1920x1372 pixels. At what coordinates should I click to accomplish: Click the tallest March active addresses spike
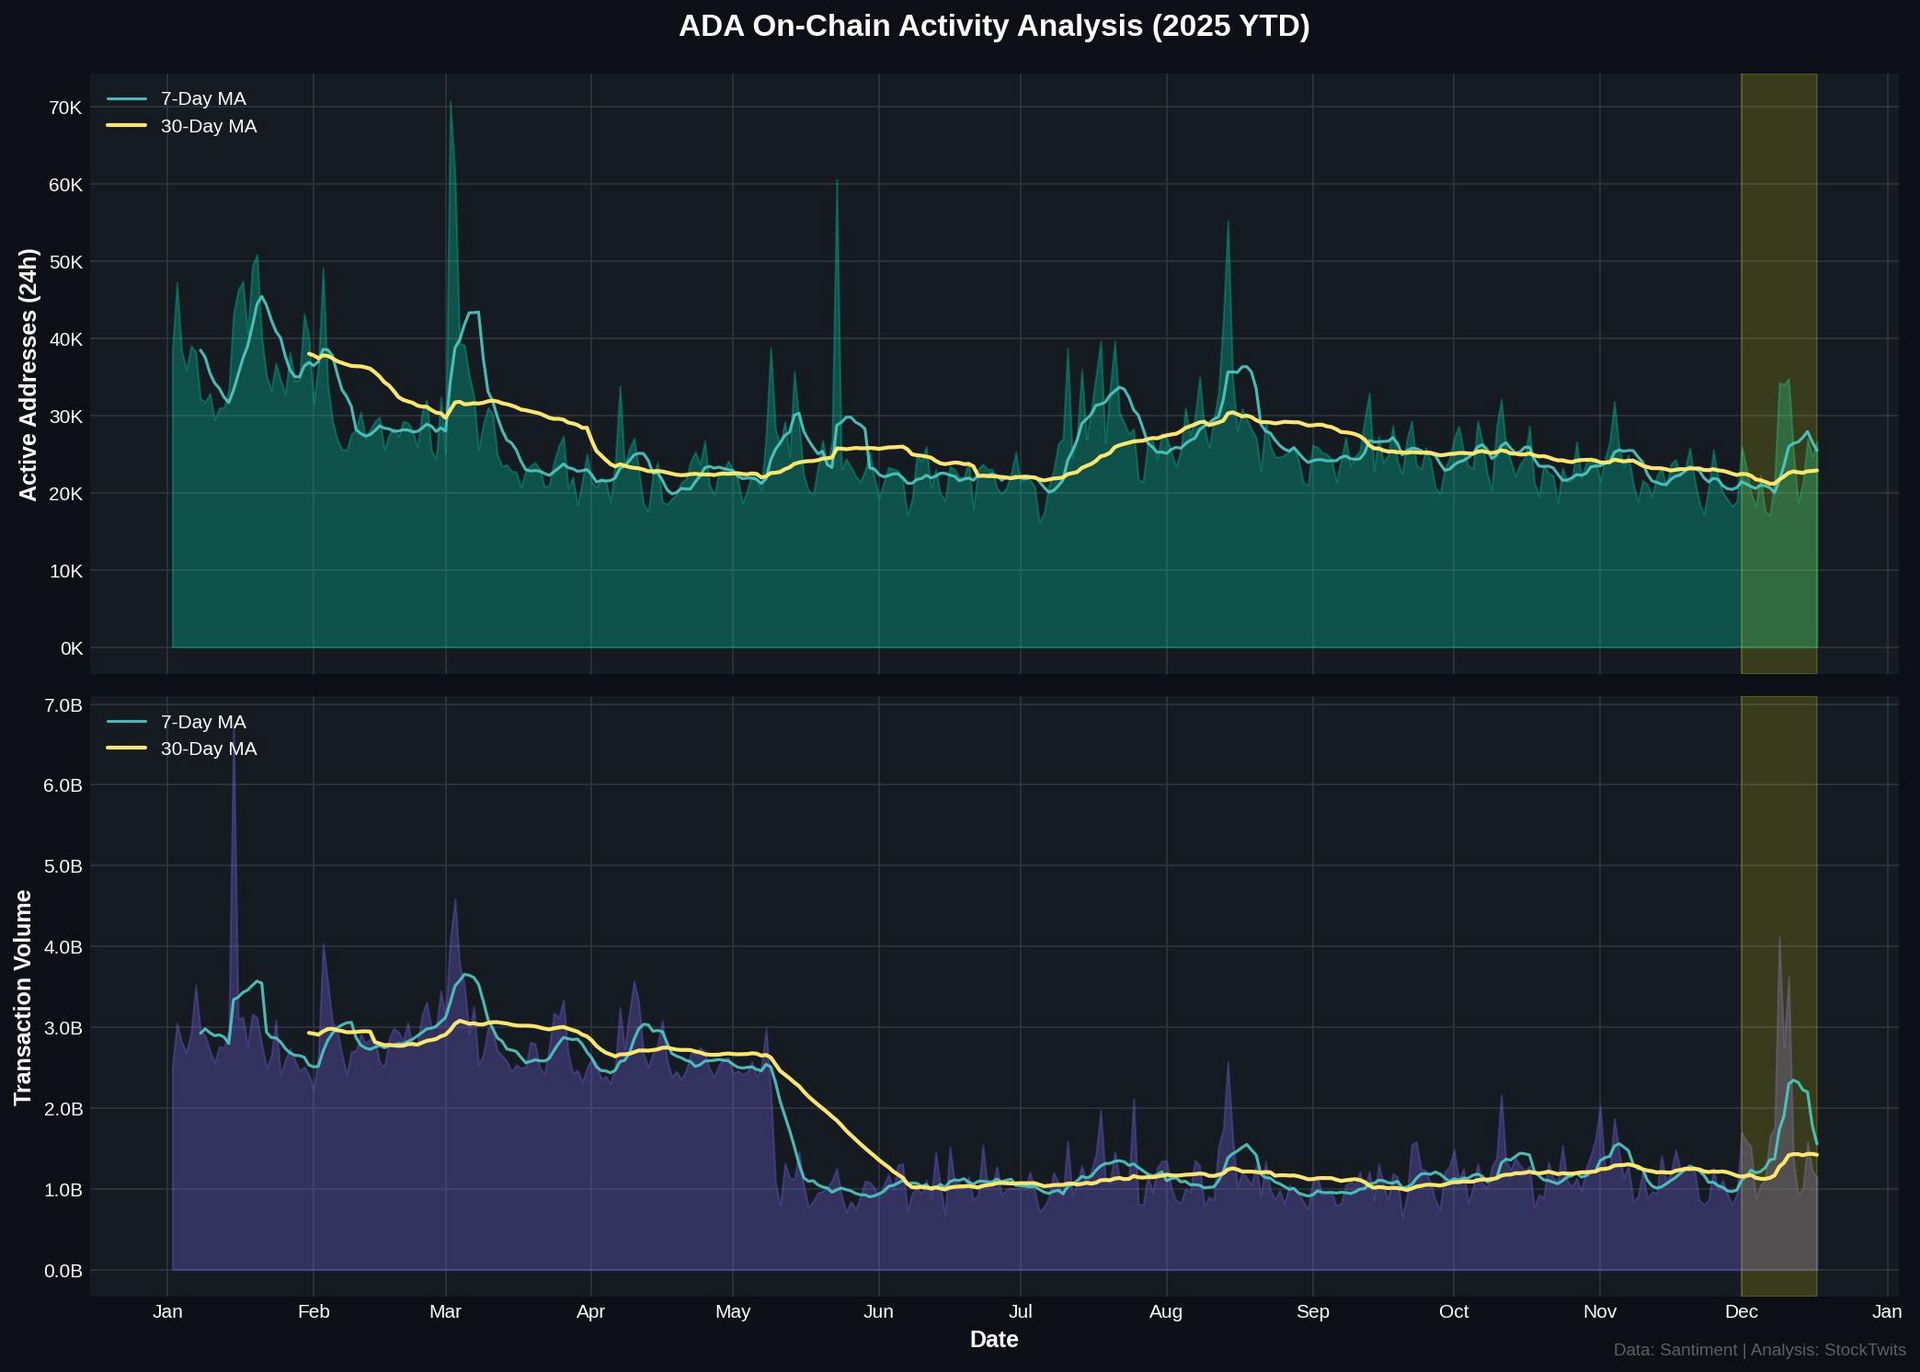(451, 106)
